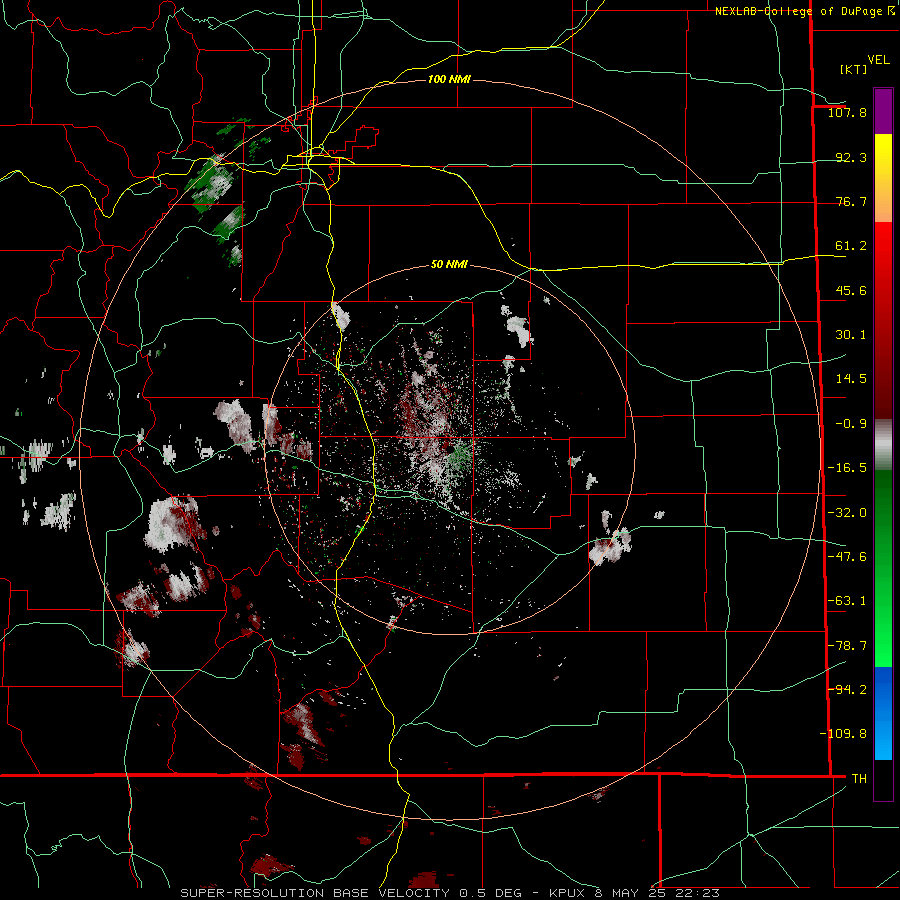This screenshot has height=900, width=900.
Task: Pick the purple top segment of color bar
Action: pos(883,111)
